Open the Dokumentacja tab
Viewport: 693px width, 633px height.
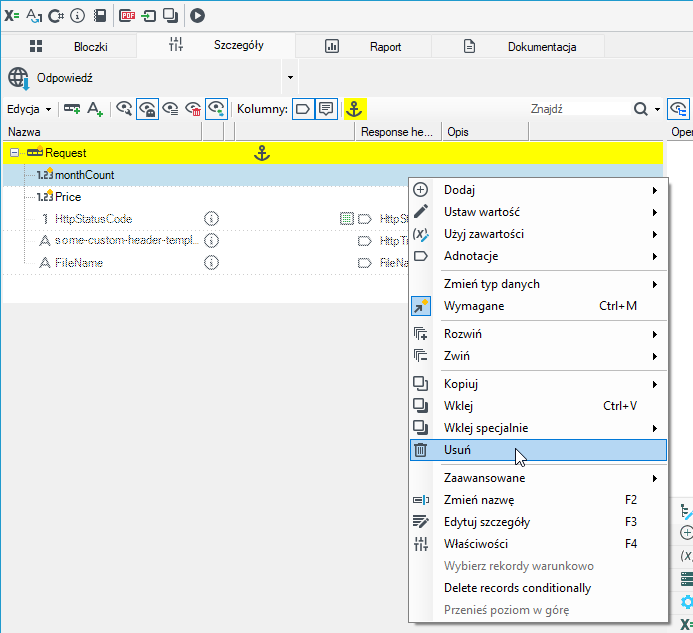(518, 46)
